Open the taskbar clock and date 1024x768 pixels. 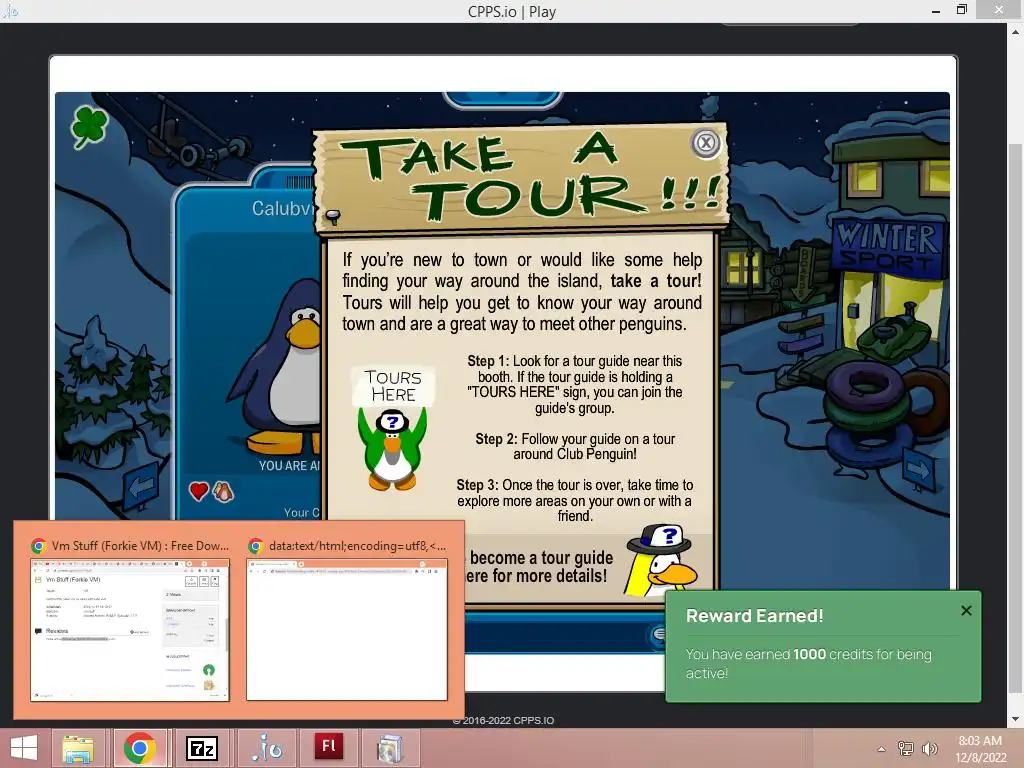pyautogui.click(x=980, y=749)
